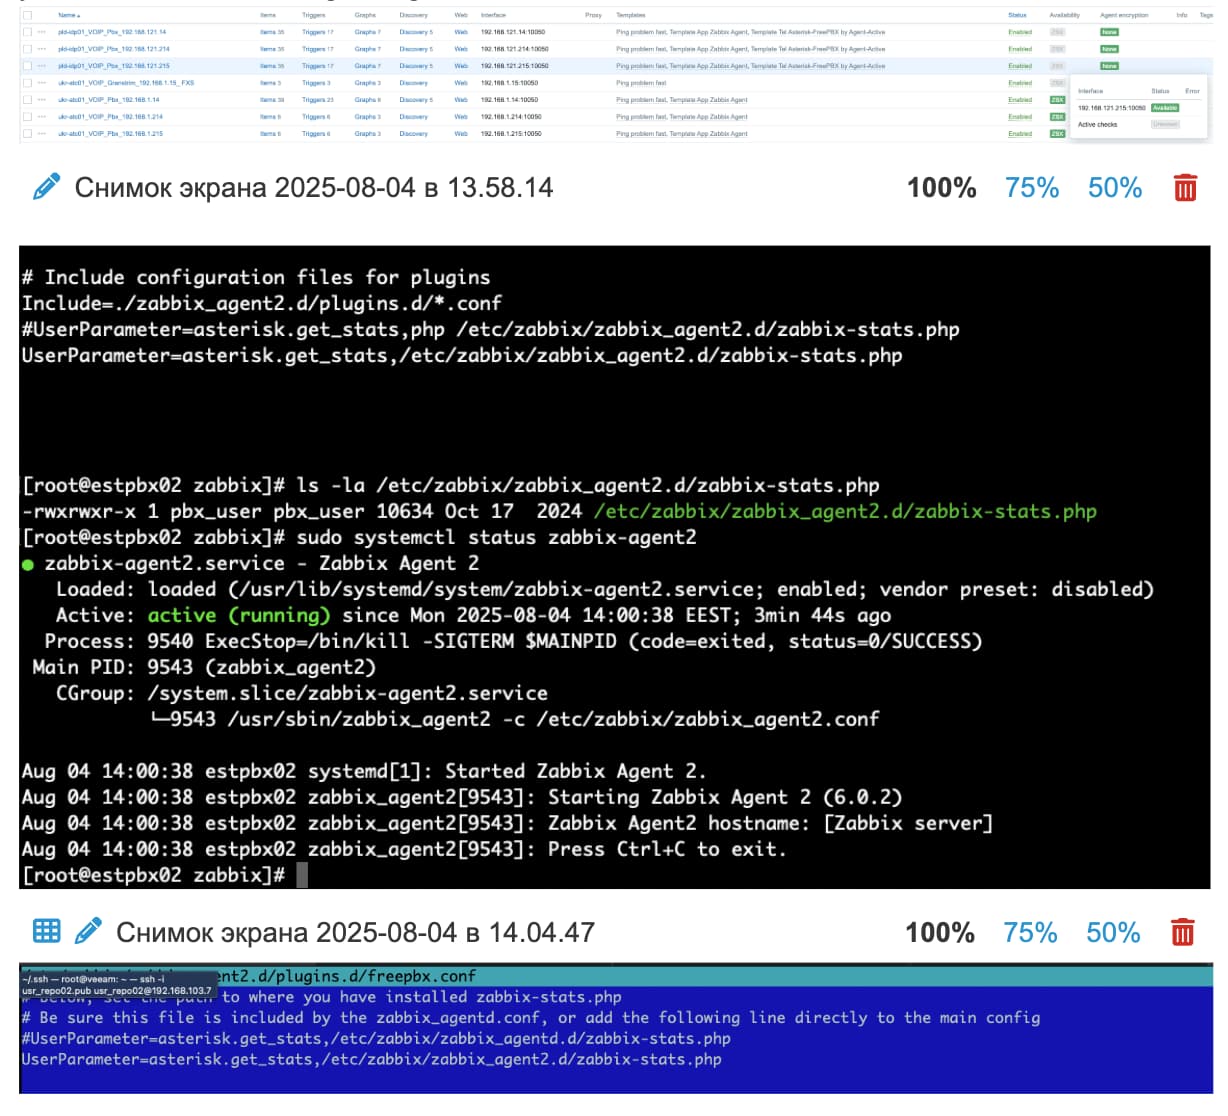Screen dimensions: 1228x1116
Task: Check box for ukr-atc01_VOIP_Pbx_192.168.1.214
Action: [27, 117]
